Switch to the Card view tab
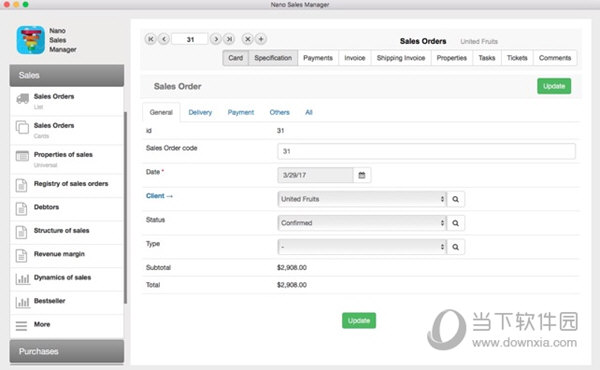The width and height of the screenshot is (600, 370). tap(236, 58)
